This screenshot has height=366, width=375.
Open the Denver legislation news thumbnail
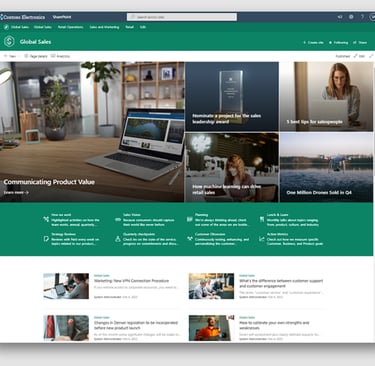(x=66, y=328)
